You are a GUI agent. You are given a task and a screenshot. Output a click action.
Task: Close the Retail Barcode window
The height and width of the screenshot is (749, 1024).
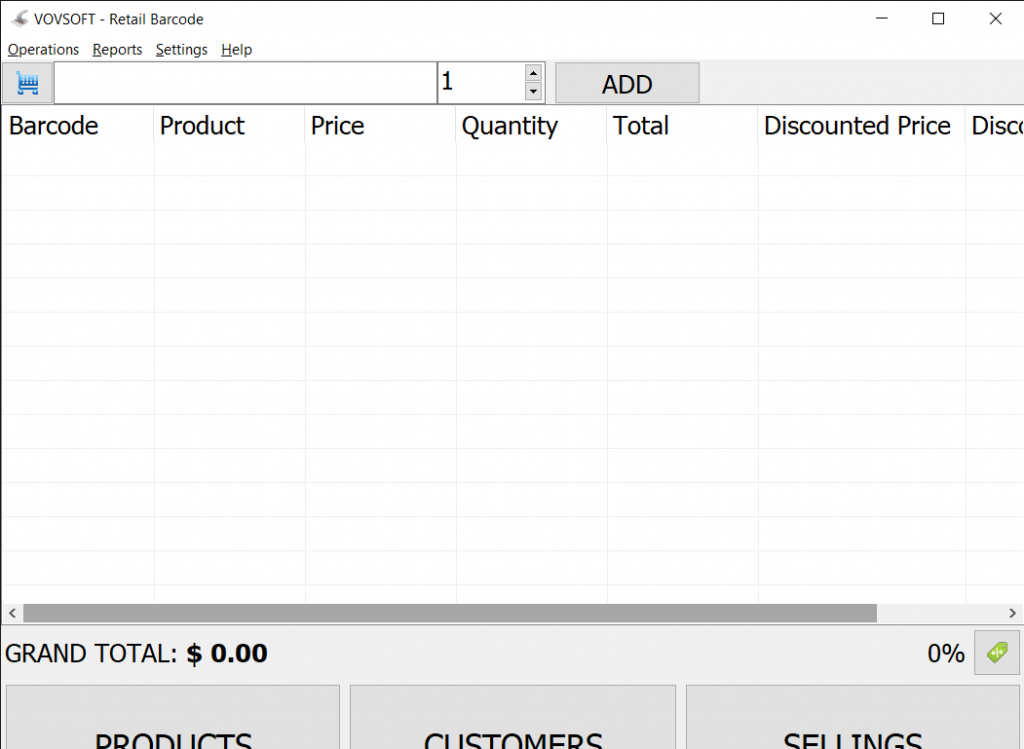(995, 18)
